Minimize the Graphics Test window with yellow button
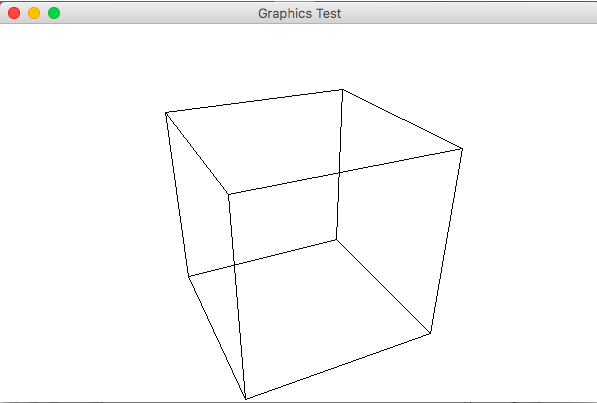Screen dimensions: 597x403 pyautogui.click(x=34, y=13)
